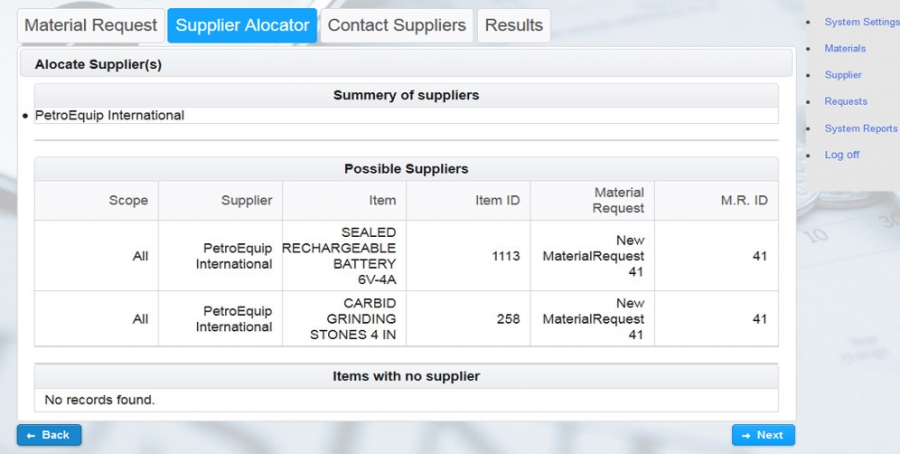Click the M.R. ID column header

(744, 200)
